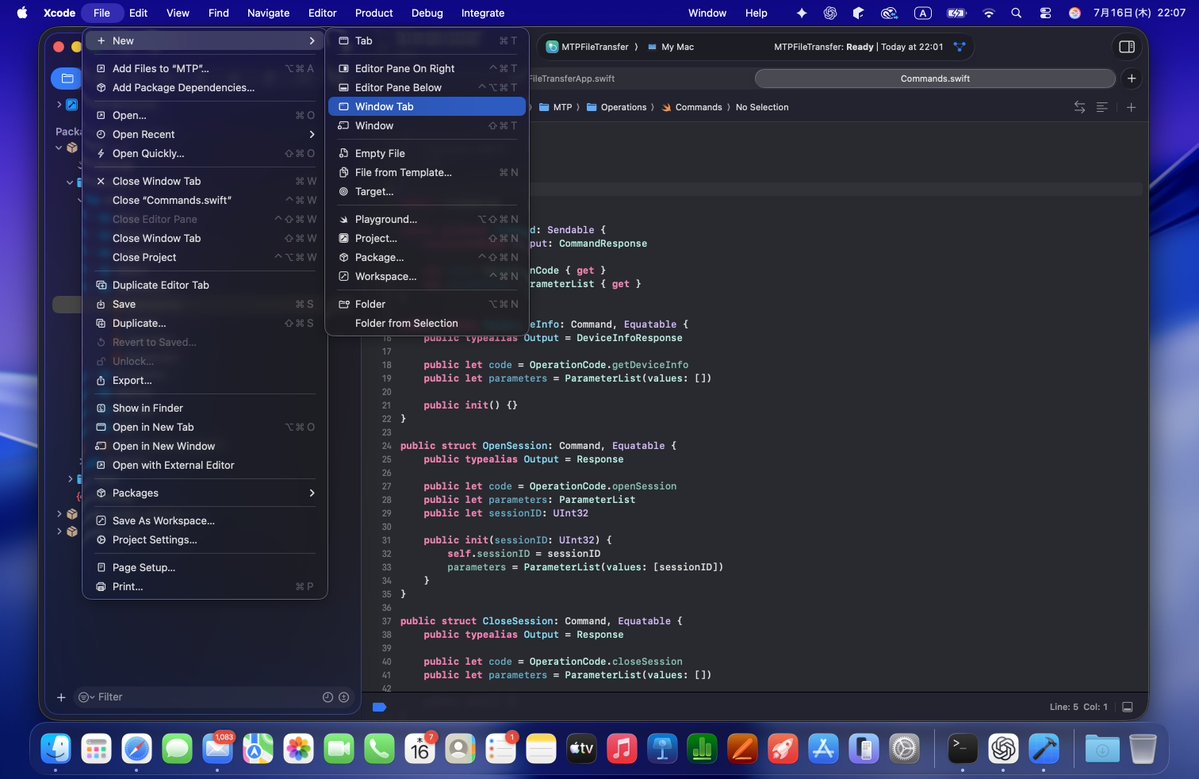Select the project navigator folder icon
Screen dimensions: 1199x779
pyautogui.click(x=67, y=78)
